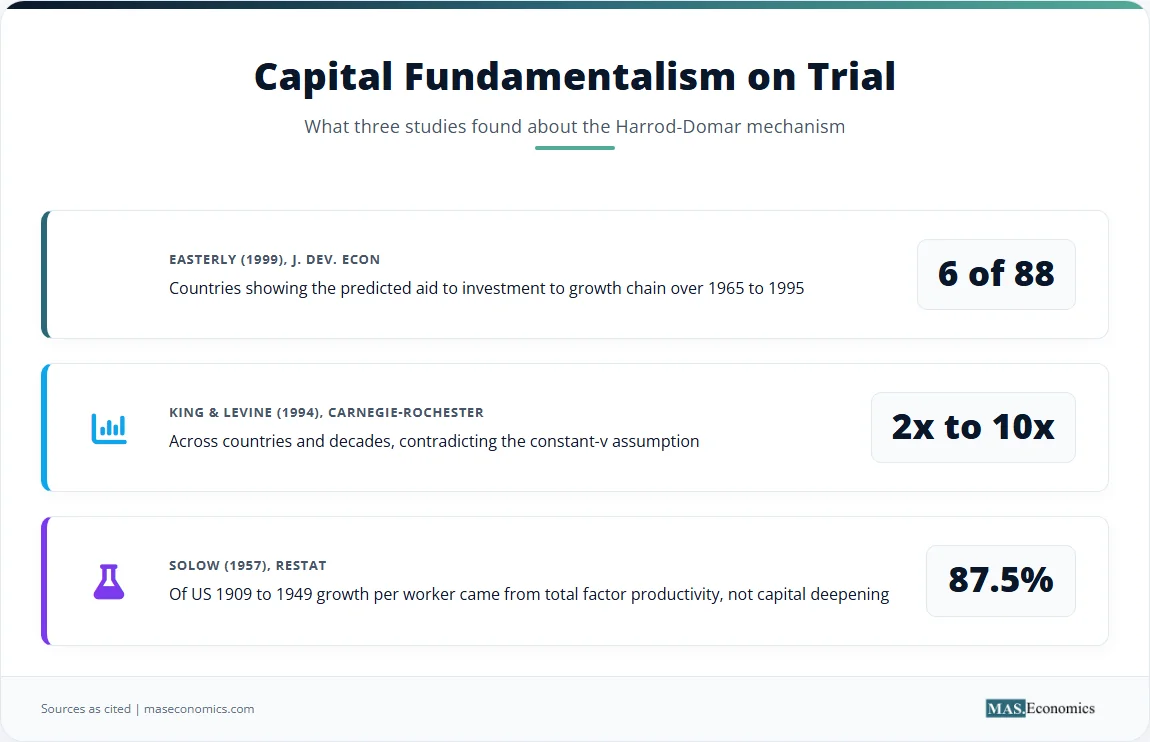
Task: Select the '2x to 10x' statistic badge
Action: [973, 427]
